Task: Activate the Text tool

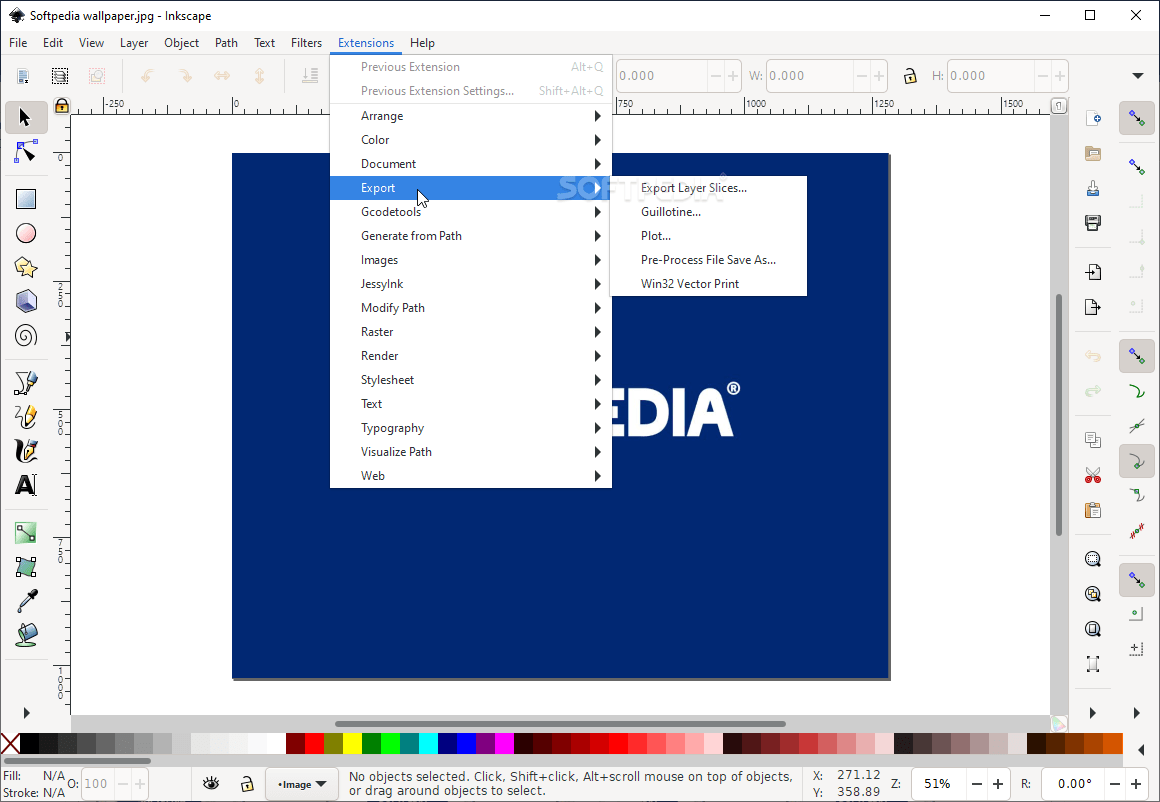Action: coord(25,487)
